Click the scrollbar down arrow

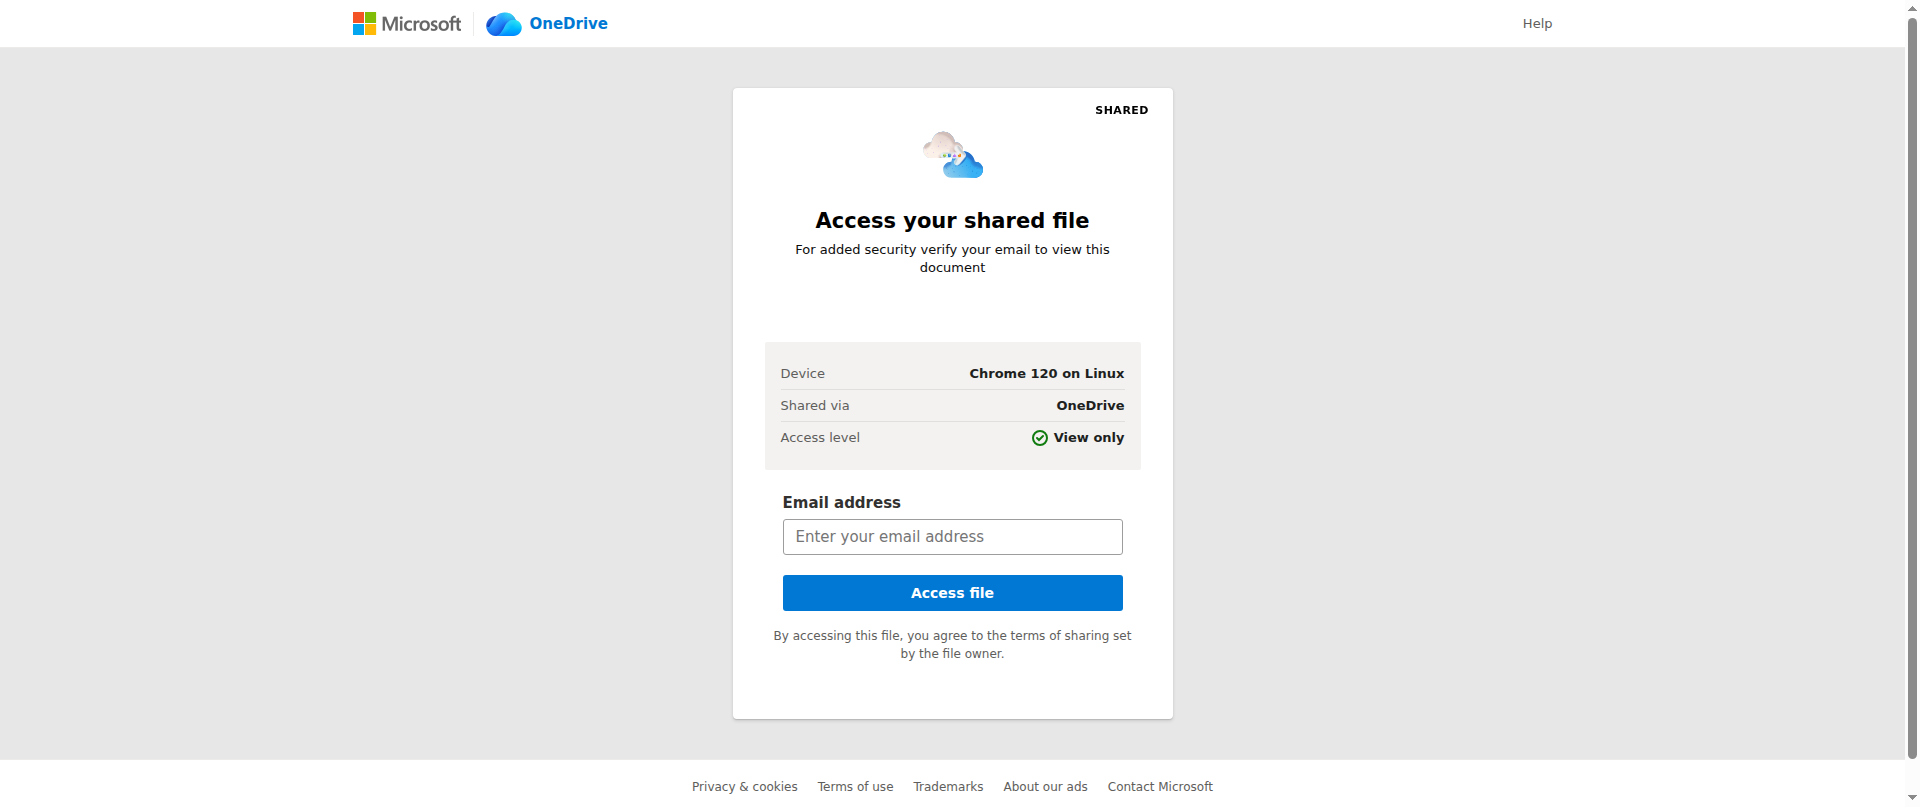click(1913, 798)
